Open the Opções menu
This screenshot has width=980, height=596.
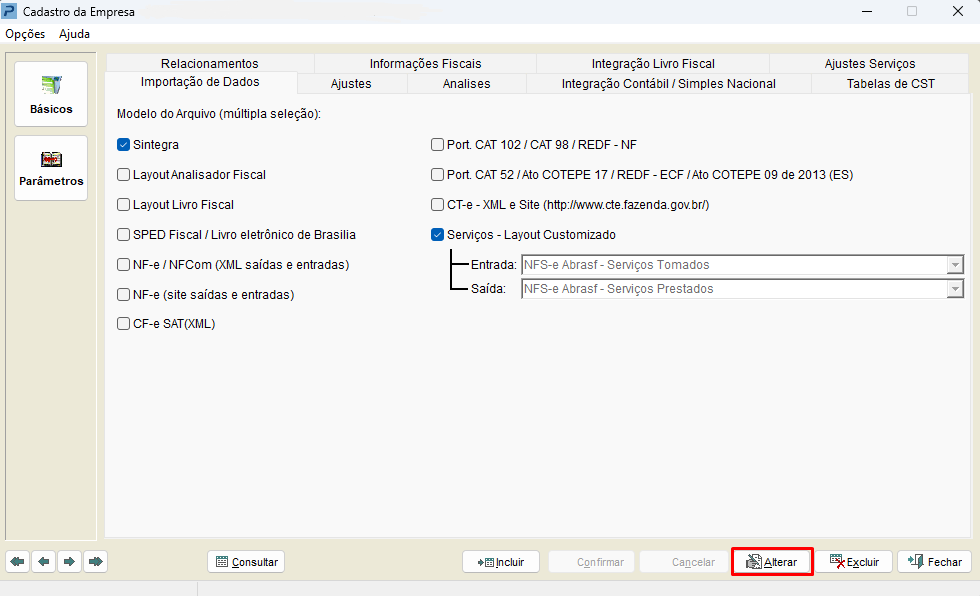point(25,34)
